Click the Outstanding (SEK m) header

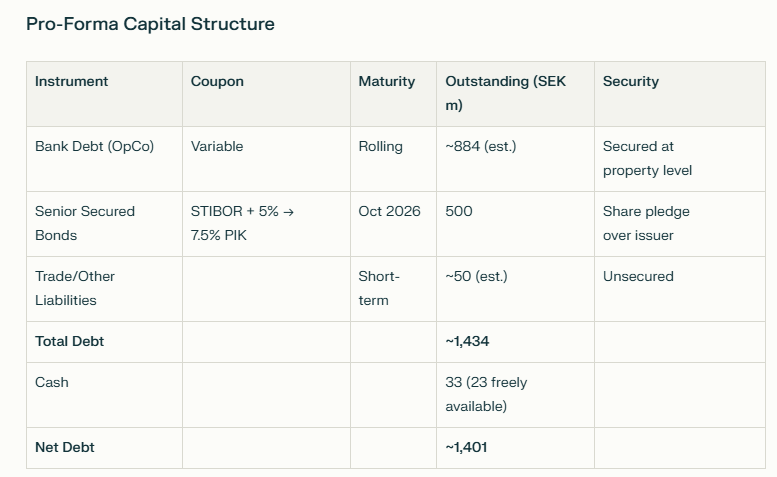505,93
